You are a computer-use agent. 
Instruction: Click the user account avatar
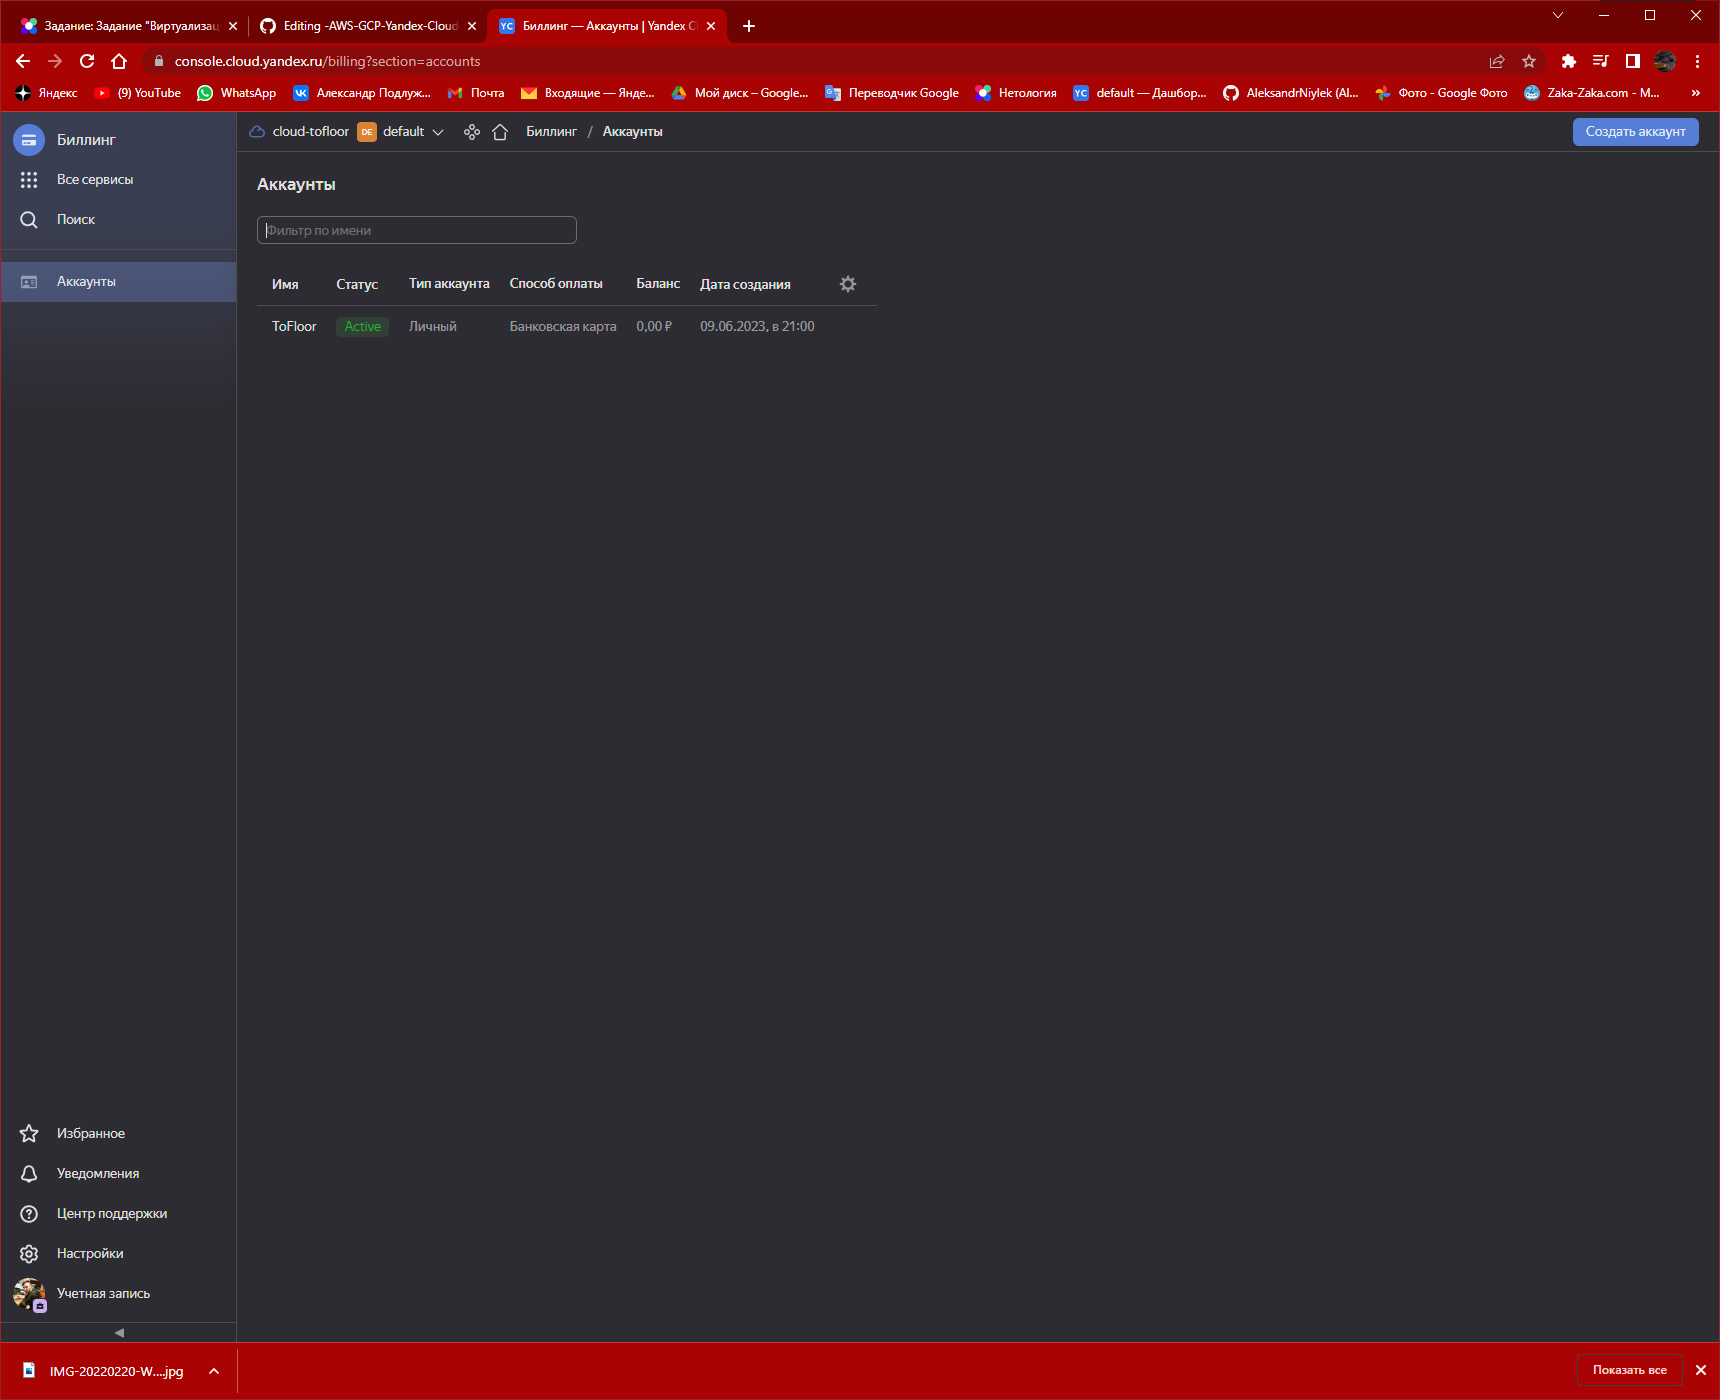[x=29, y=1294]
